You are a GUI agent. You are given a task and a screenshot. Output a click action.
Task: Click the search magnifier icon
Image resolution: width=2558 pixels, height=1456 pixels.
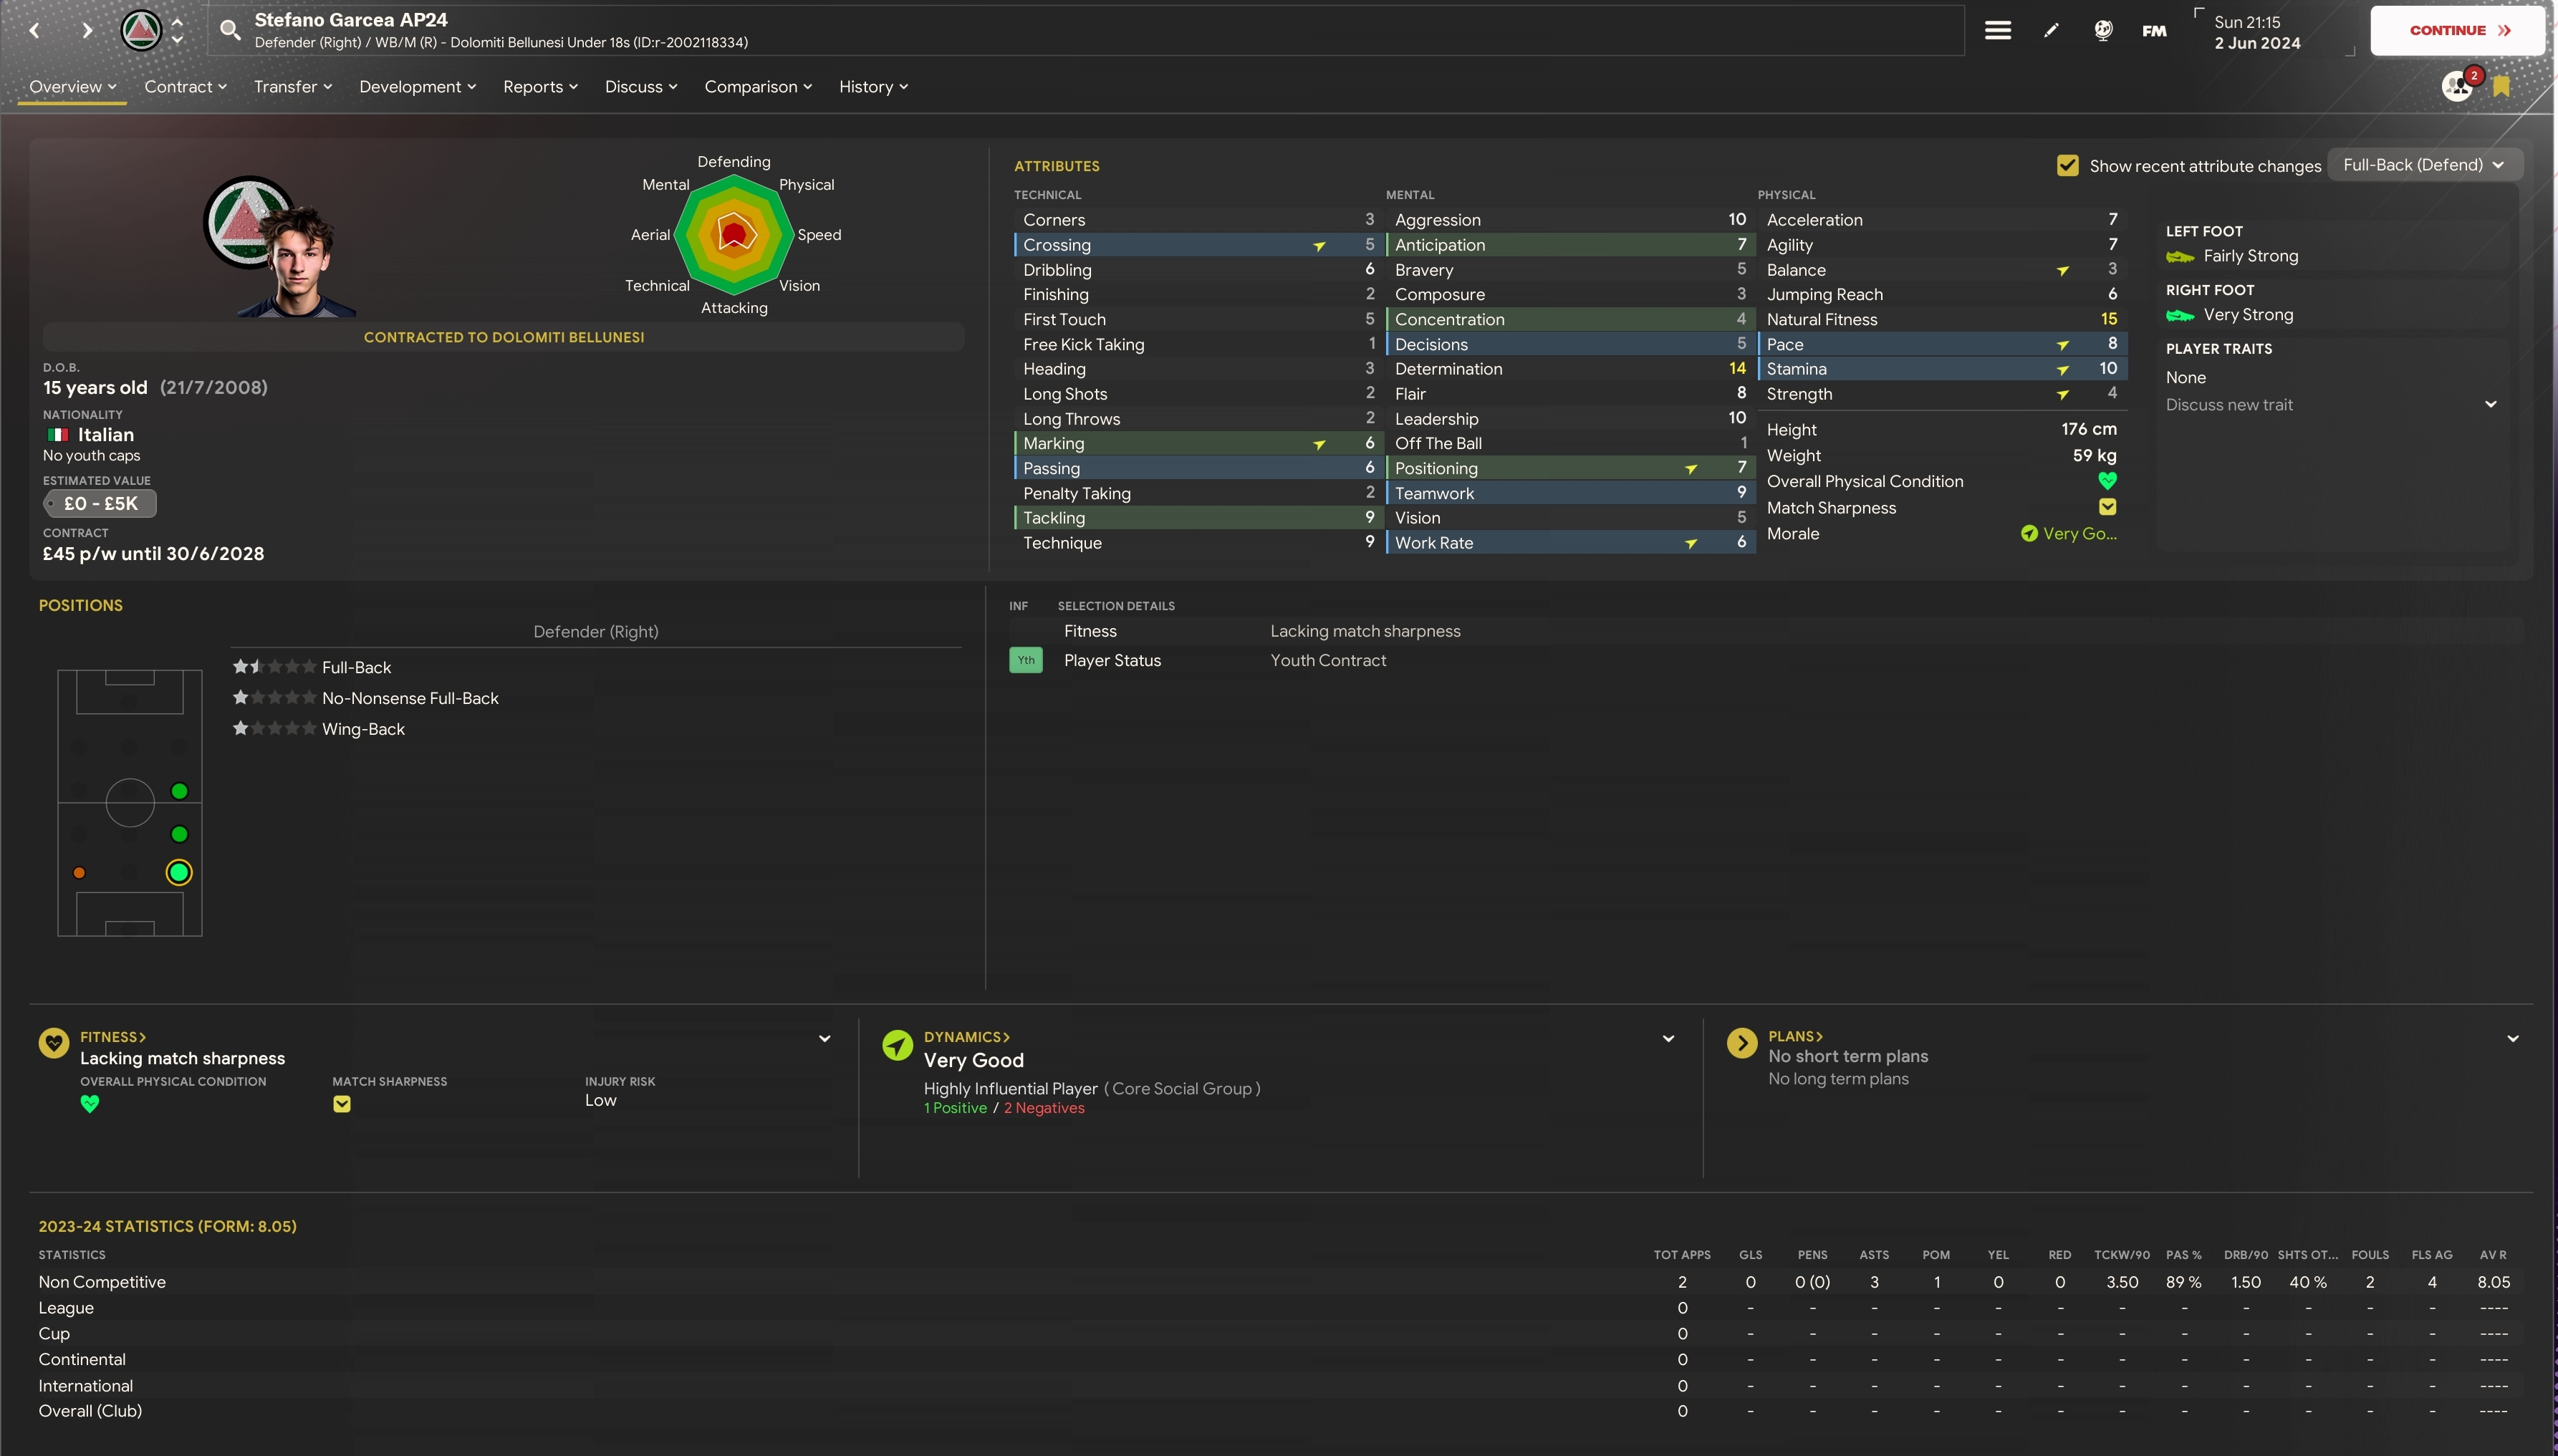point(230,30)
